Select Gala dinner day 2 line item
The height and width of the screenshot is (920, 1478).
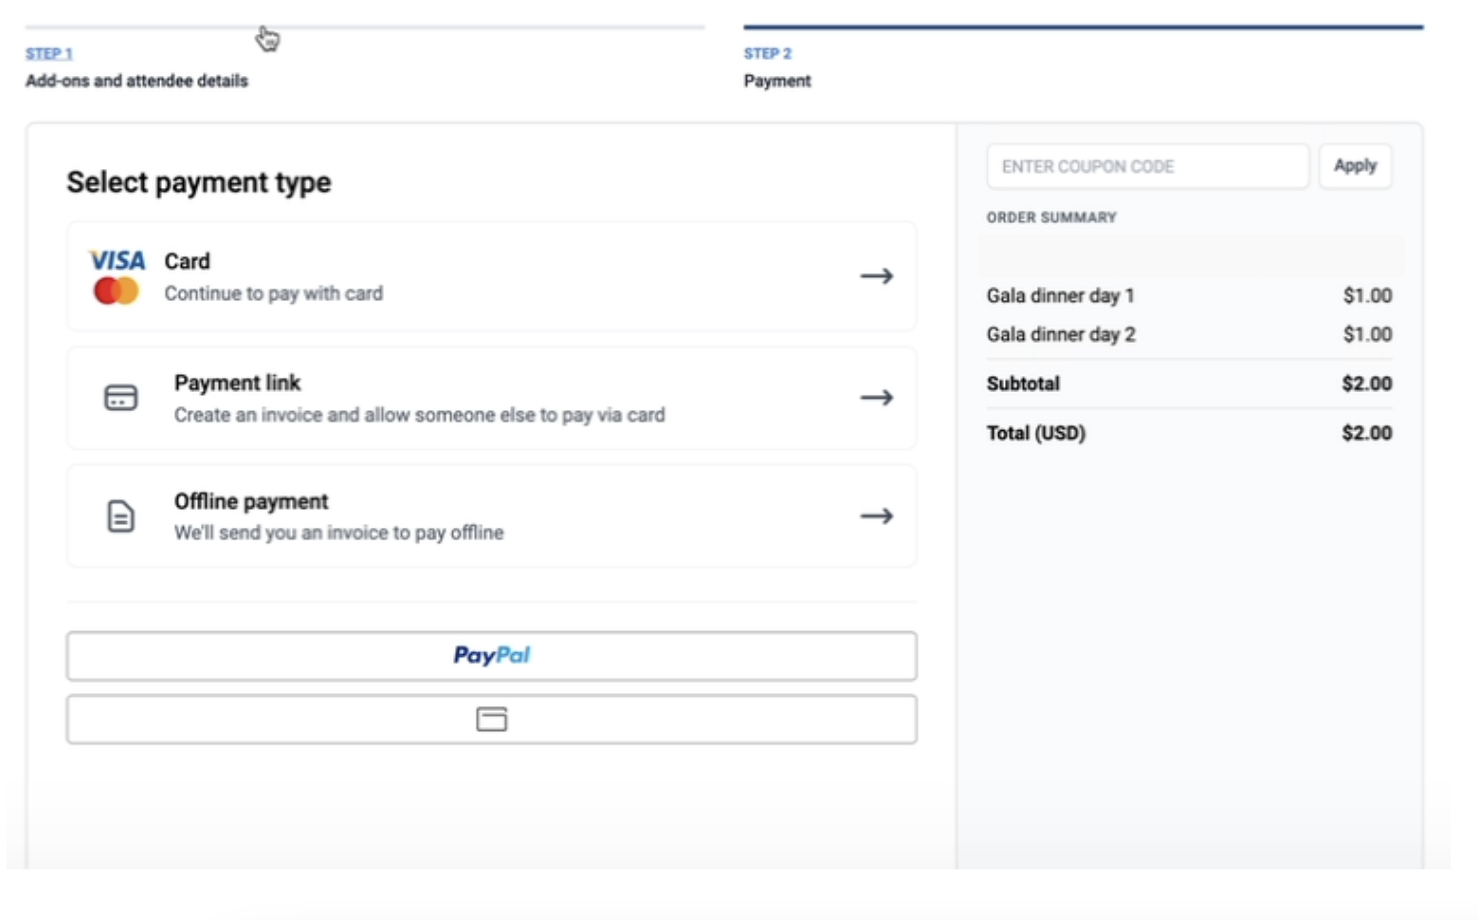coord(1061,335)
